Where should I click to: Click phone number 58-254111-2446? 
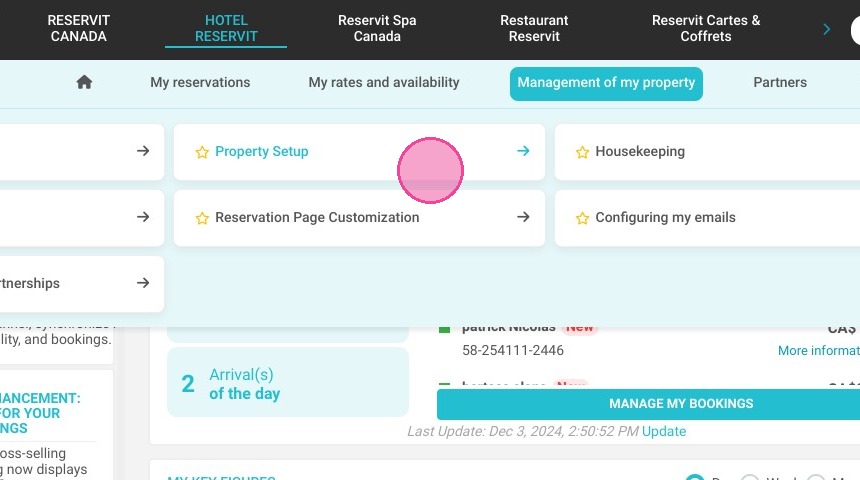513,351
